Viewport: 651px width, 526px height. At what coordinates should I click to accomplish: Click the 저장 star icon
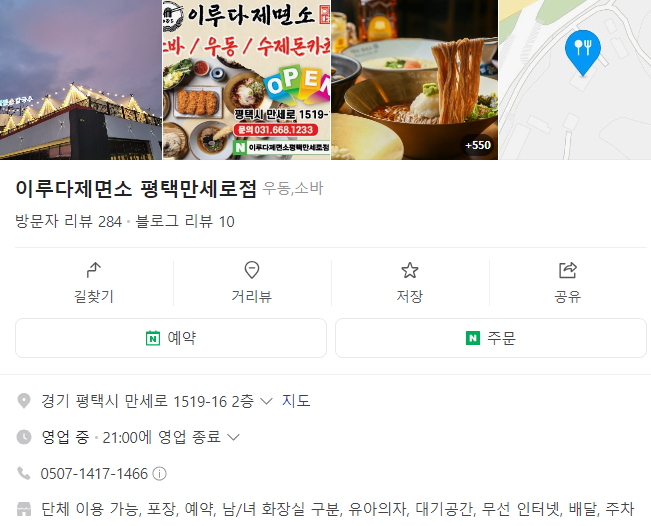pyautogui.click(x=410, y=270)
